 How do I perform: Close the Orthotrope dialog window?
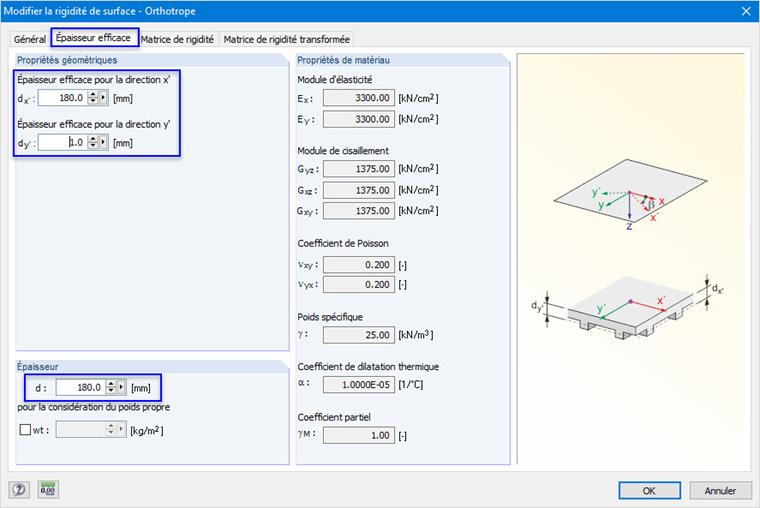pos(746,11)
